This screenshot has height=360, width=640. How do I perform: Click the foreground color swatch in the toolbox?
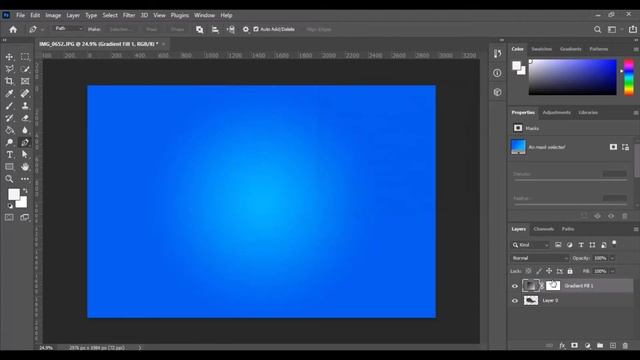click(13, 195)
